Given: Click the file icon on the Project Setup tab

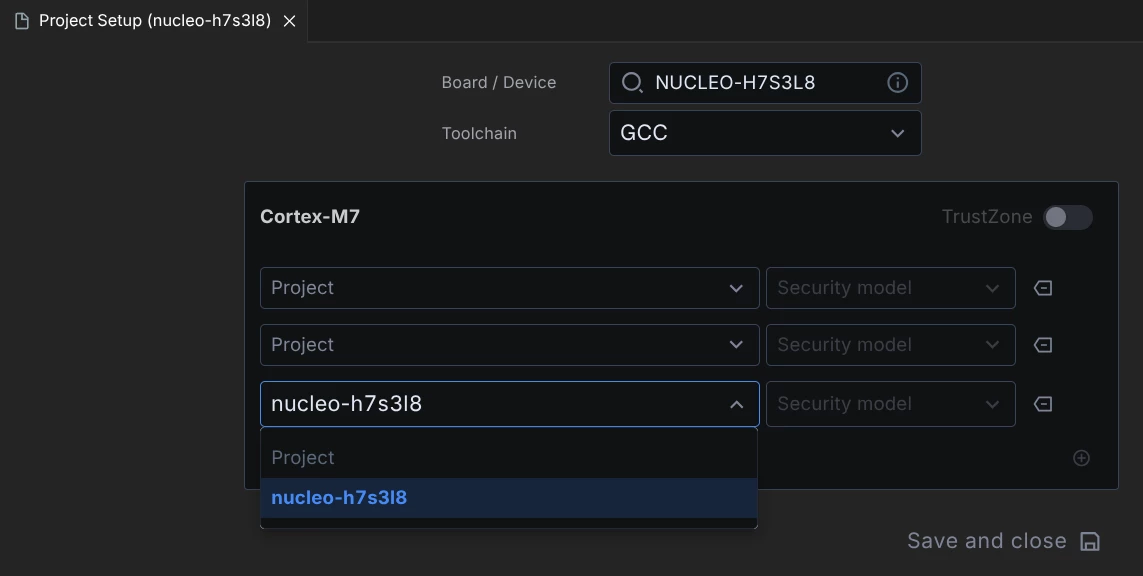Looking at the screenshot, I should point(22,21).
